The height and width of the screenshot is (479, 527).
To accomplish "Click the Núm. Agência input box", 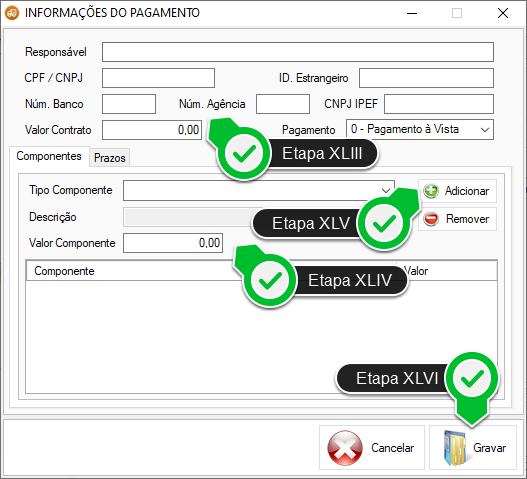I will pyautogui.click(x=283, y=104).
